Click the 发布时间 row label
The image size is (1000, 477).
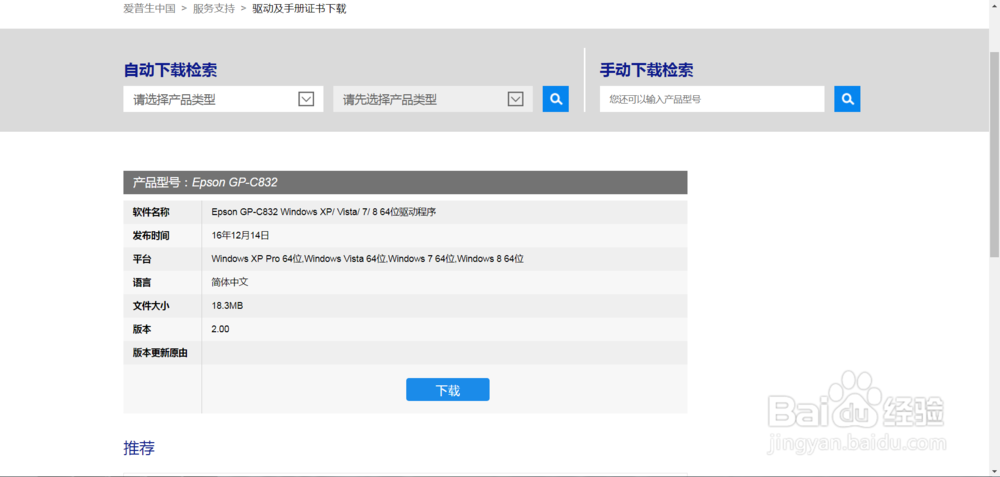151,235
